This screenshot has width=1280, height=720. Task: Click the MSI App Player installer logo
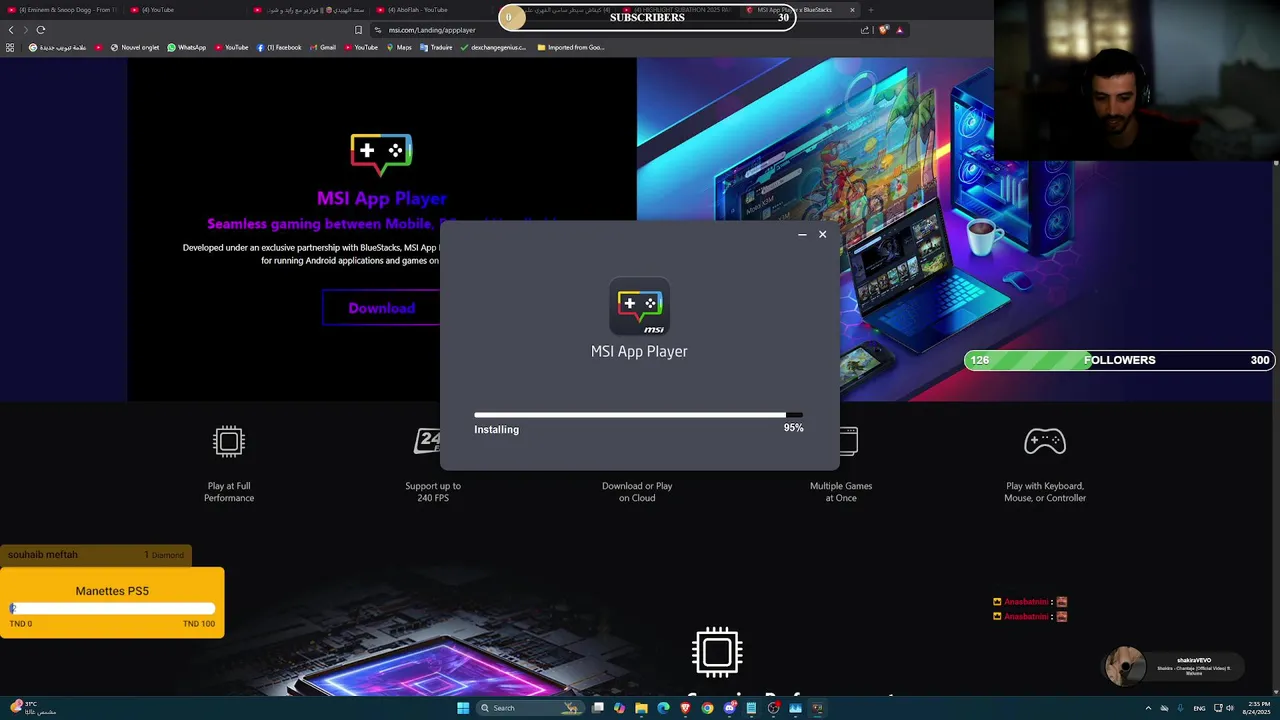pyautogui.click(x=639, y=306)
